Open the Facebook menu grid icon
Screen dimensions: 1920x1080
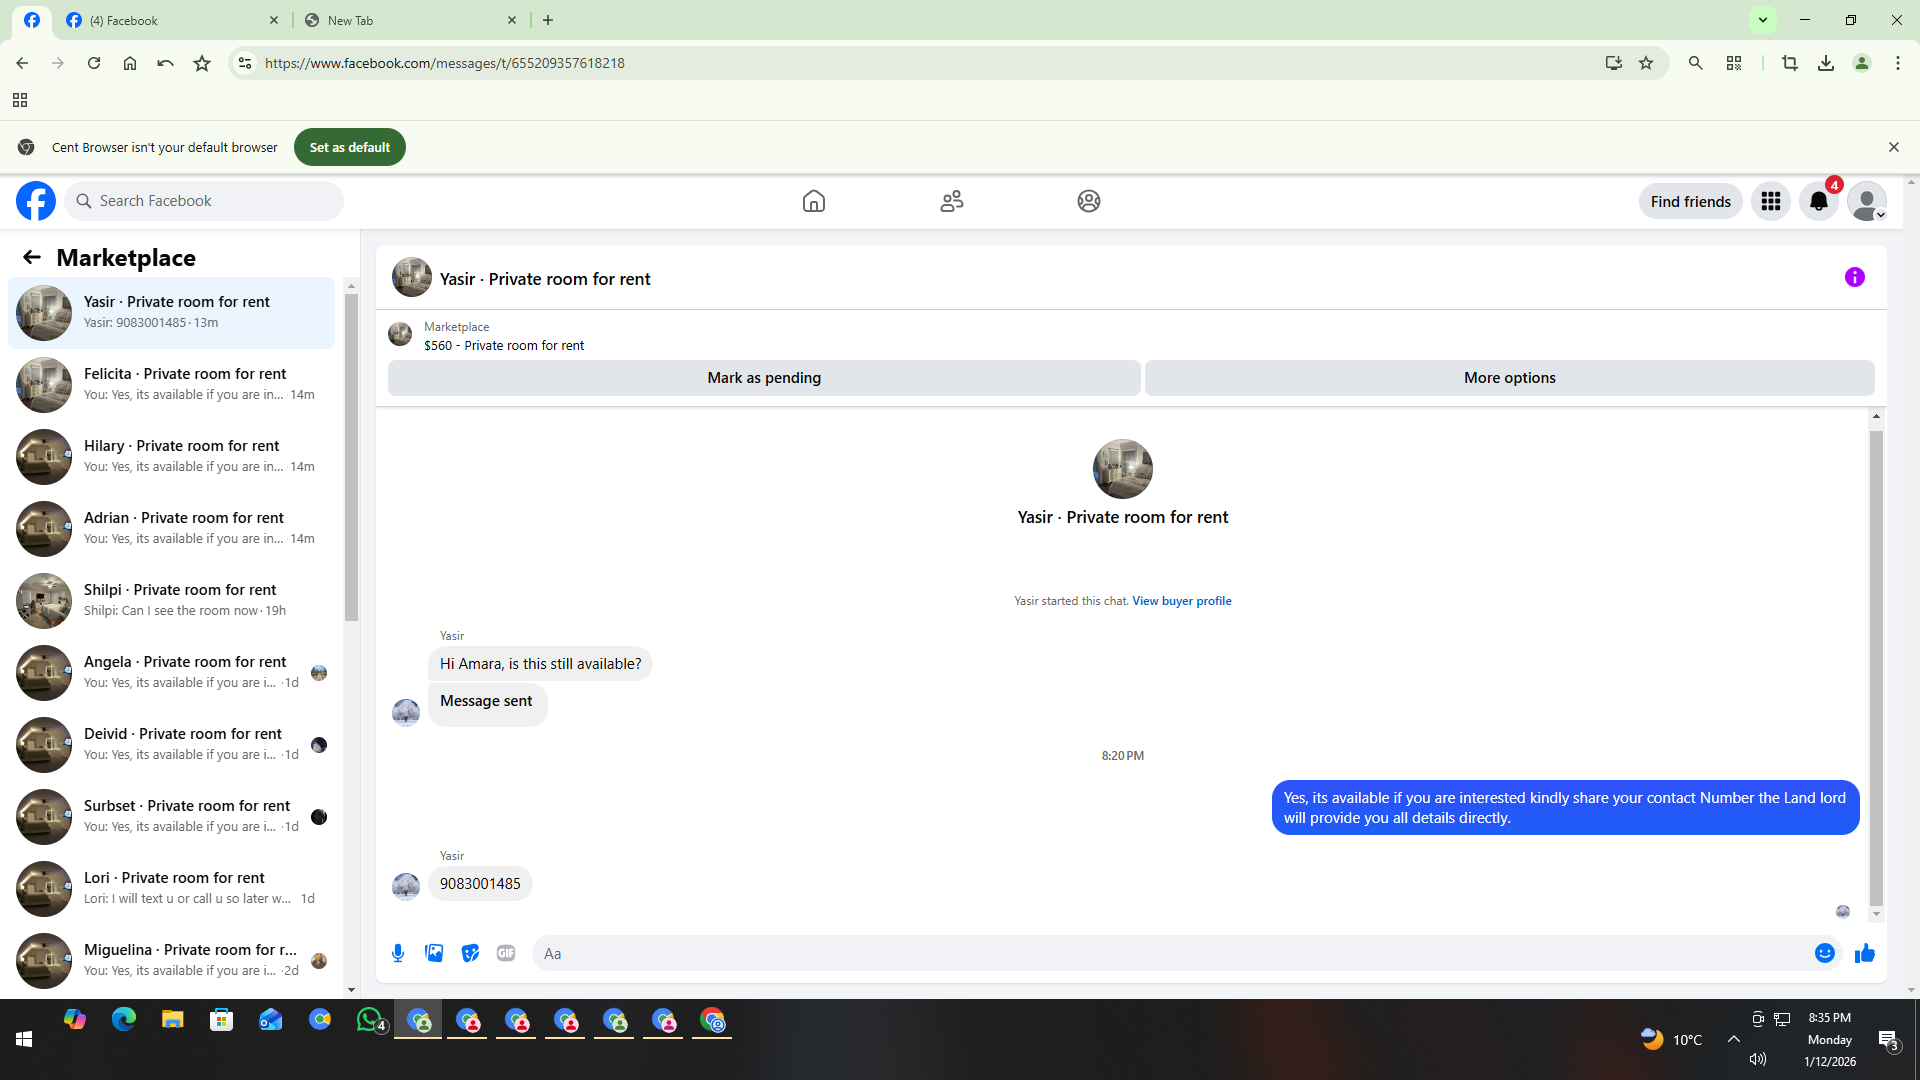(x=1770, y=201)
